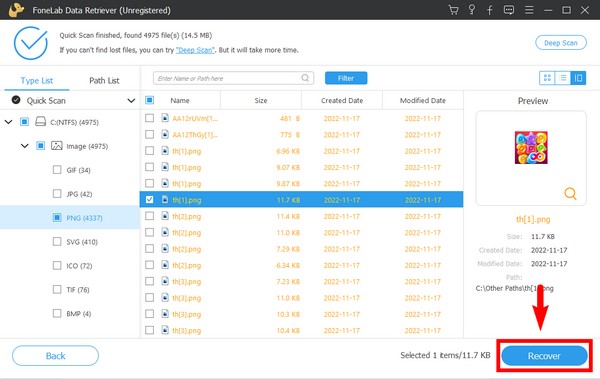
Task: Click the SVG (410) type label
Action: (82, 242)
